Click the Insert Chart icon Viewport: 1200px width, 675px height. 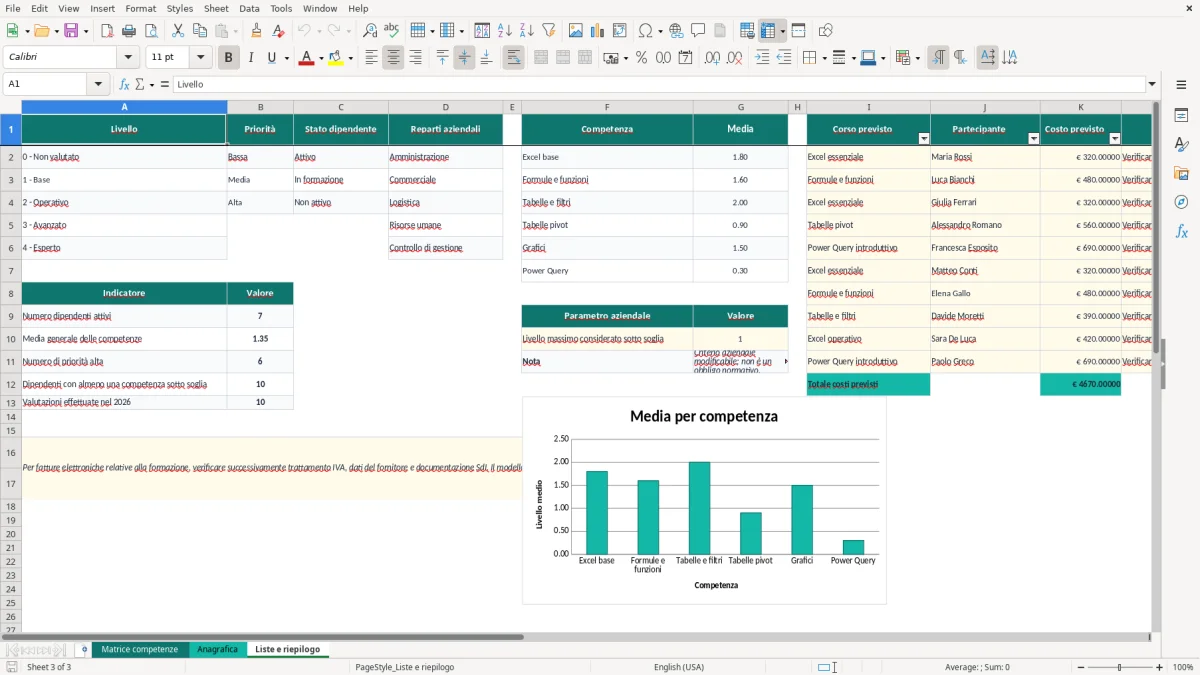click(x=597, y=31)
